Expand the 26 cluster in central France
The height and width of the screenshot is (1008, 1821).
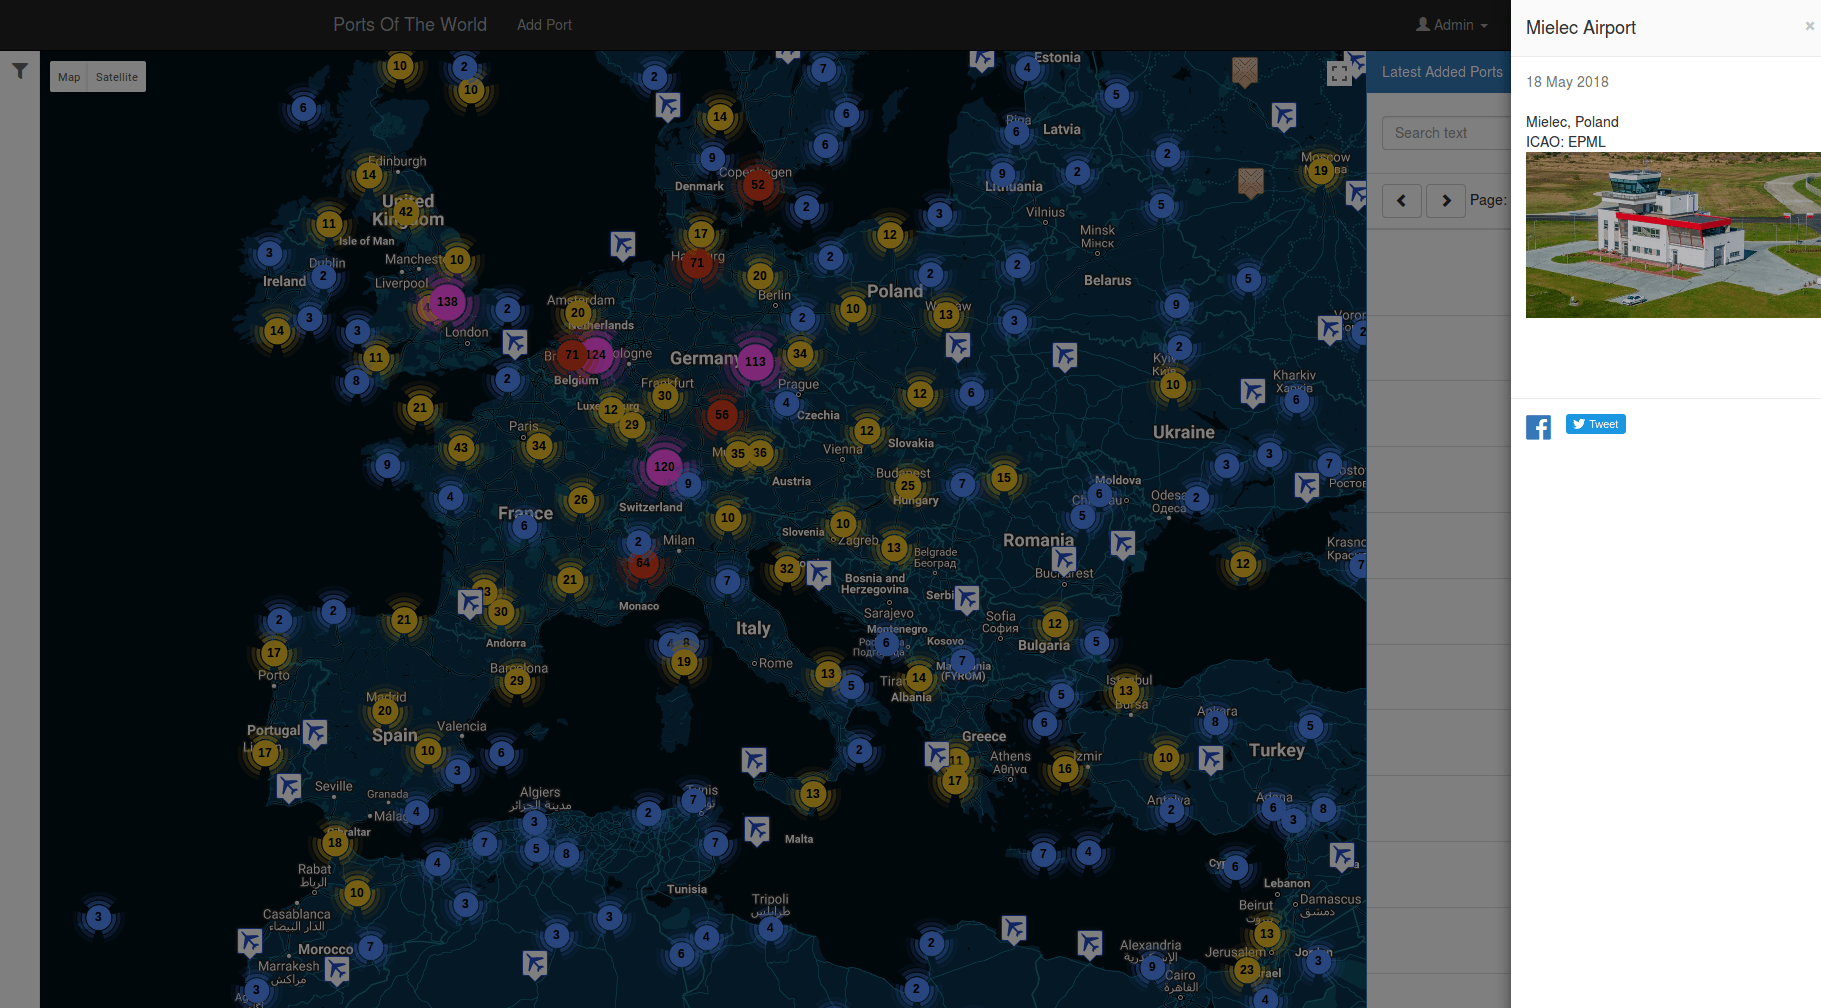[x=581, y=500]
